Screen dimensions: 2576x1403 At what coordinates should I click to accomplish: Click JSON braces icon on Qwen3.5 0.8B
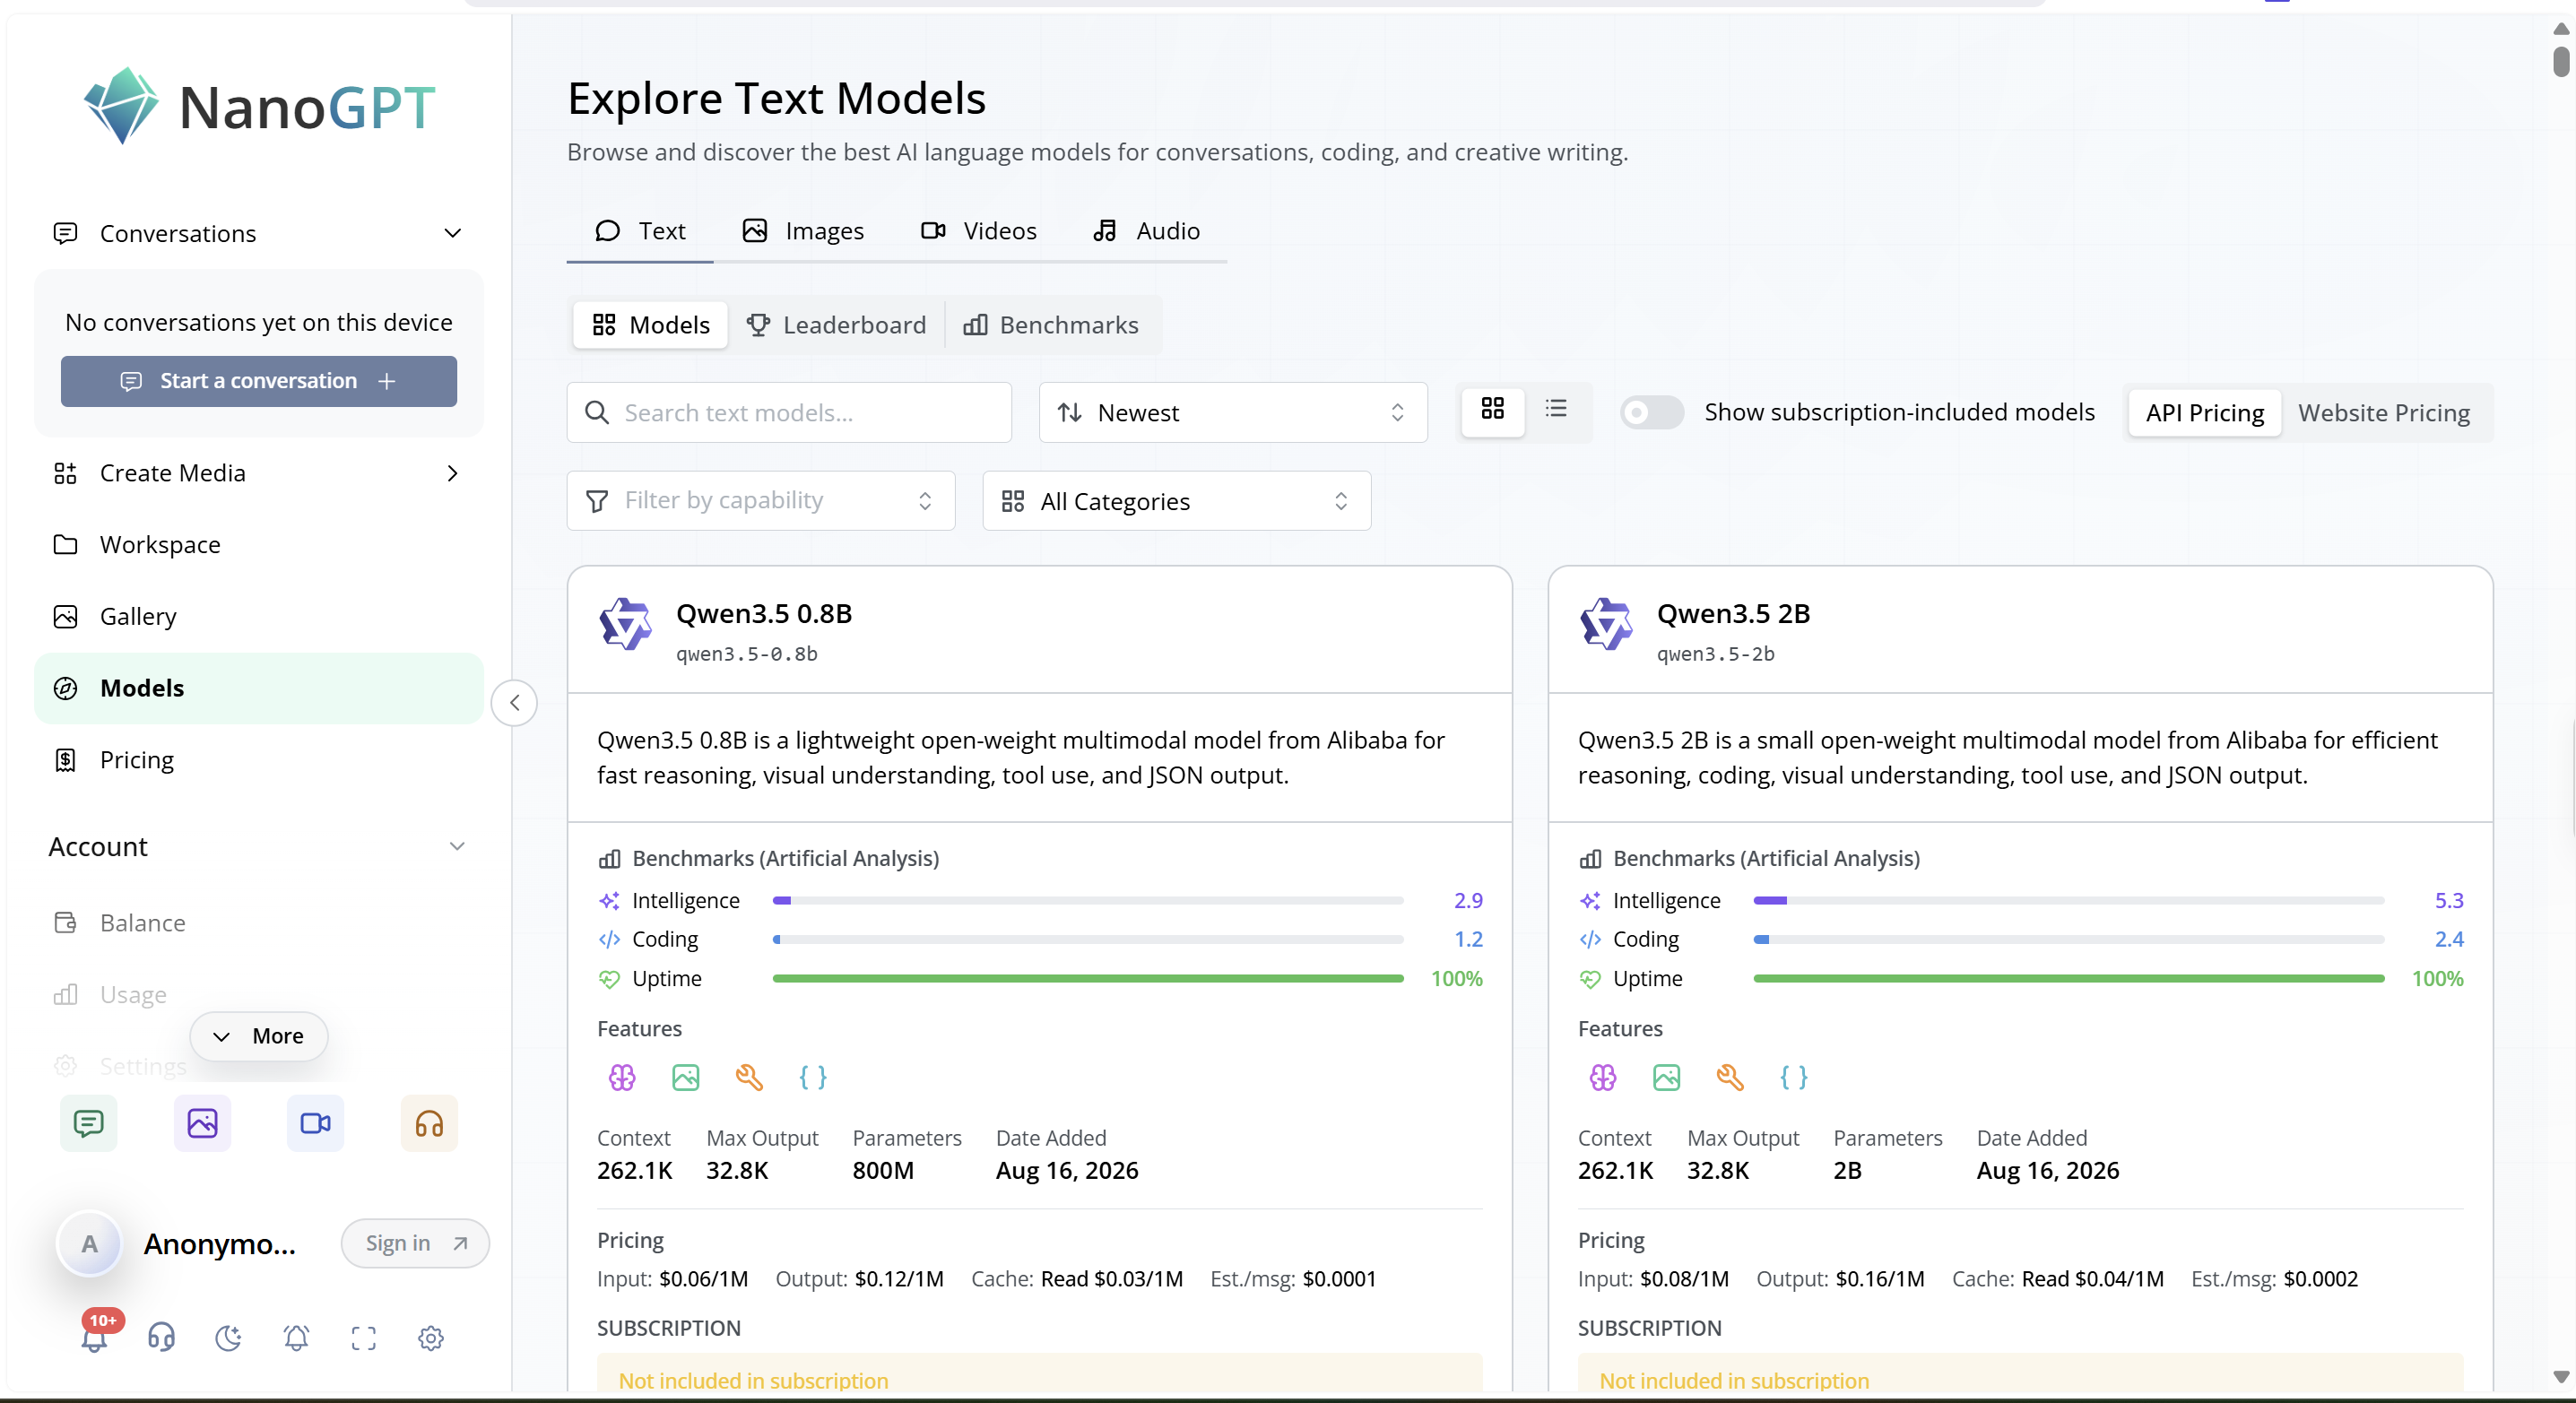coord(813,1077)
